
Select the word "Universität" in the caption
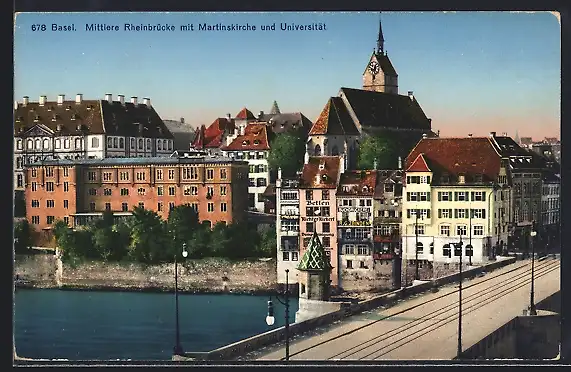click(x=303, y=27)
